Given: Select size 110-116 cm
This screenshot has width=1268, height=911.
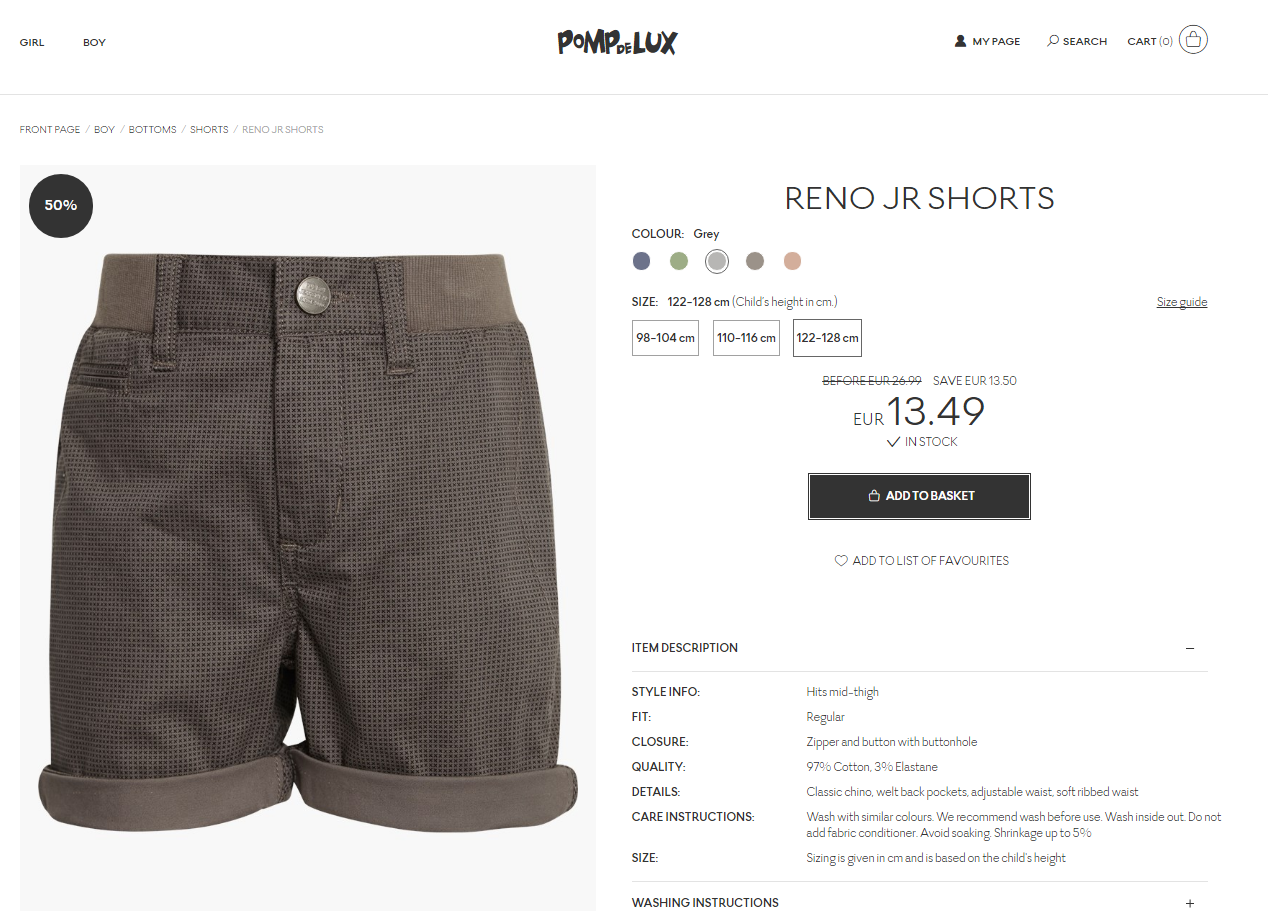Looking at the screenshot, I should tap(746, 338).
